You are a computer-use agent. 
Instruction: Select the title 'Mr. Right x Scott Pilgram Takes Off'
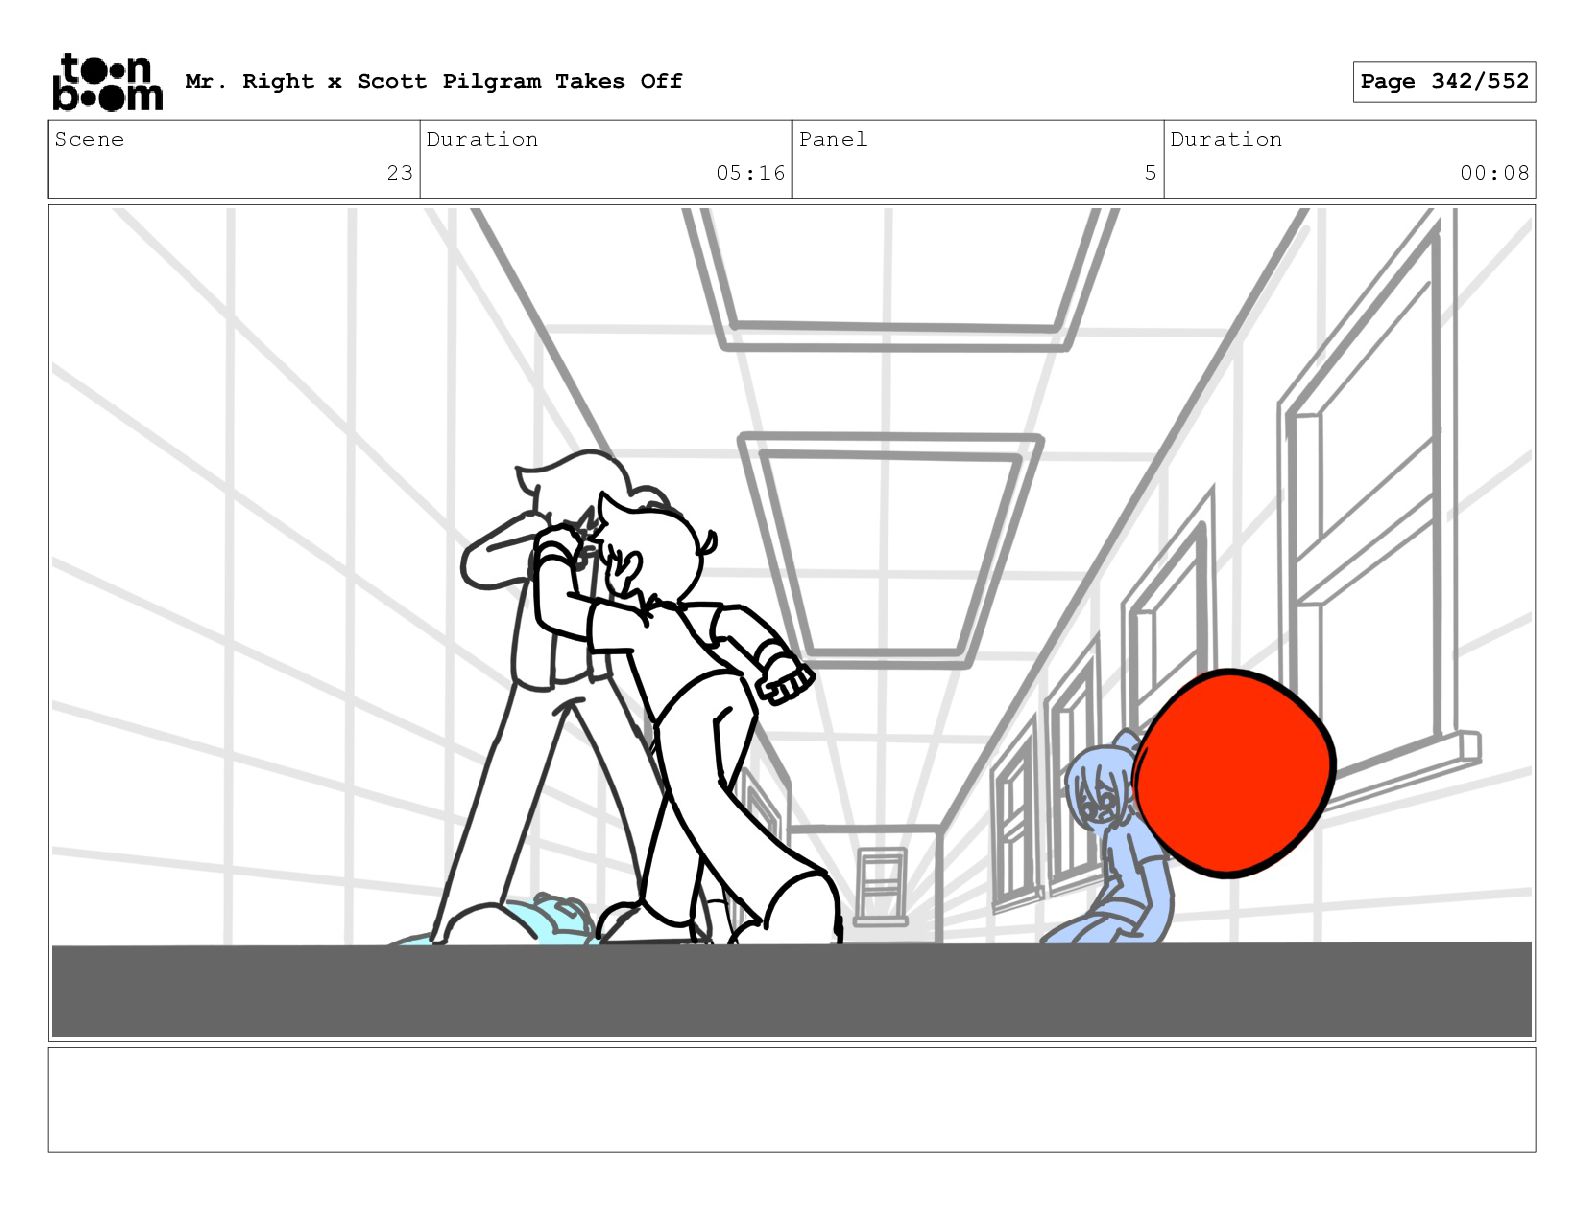pos(434,81)
